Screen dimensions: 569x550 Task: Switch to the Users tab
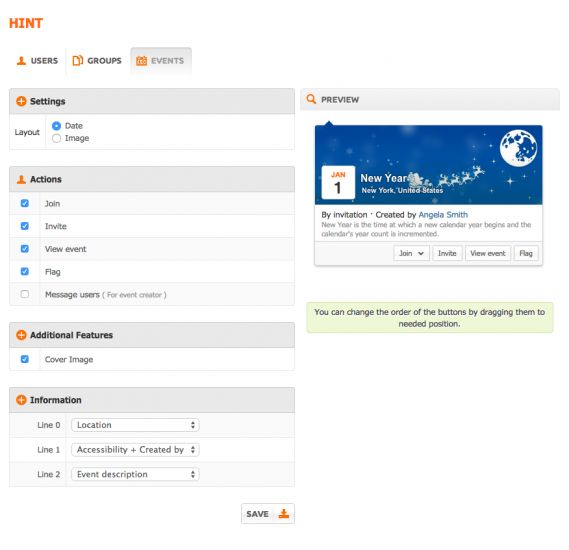pos(37,61)
